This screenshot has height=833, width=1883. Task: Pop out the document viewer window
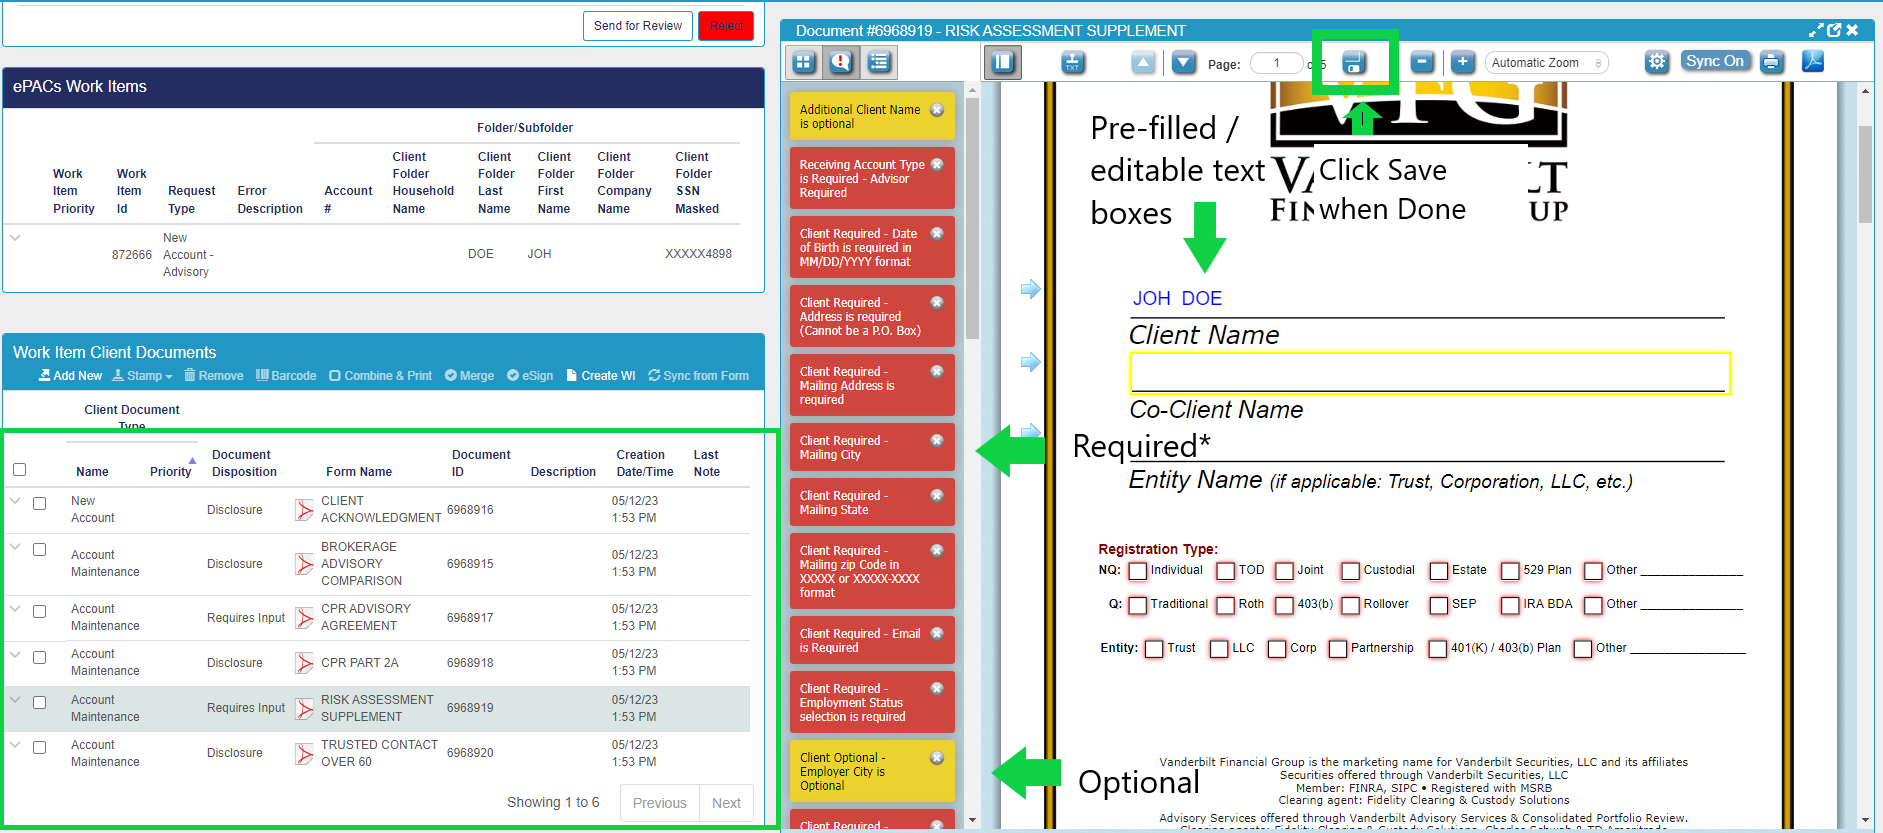pos(1834,30)
